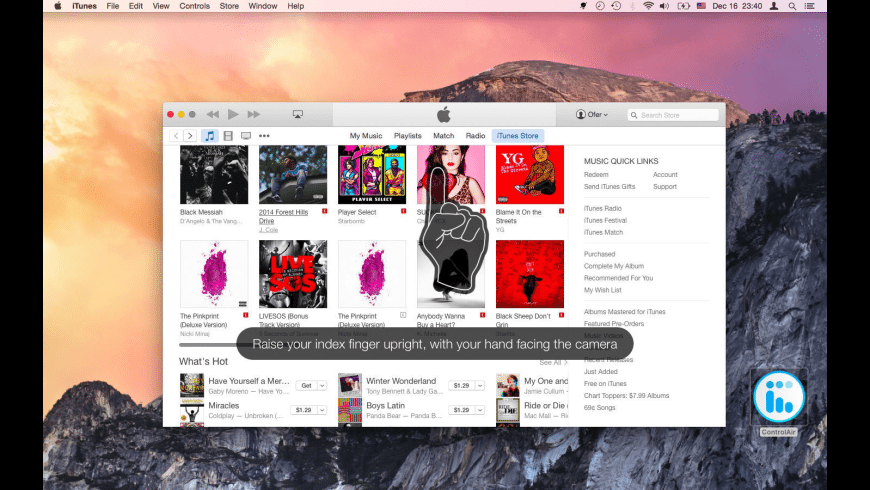Go back with the left chevron button

176,135
